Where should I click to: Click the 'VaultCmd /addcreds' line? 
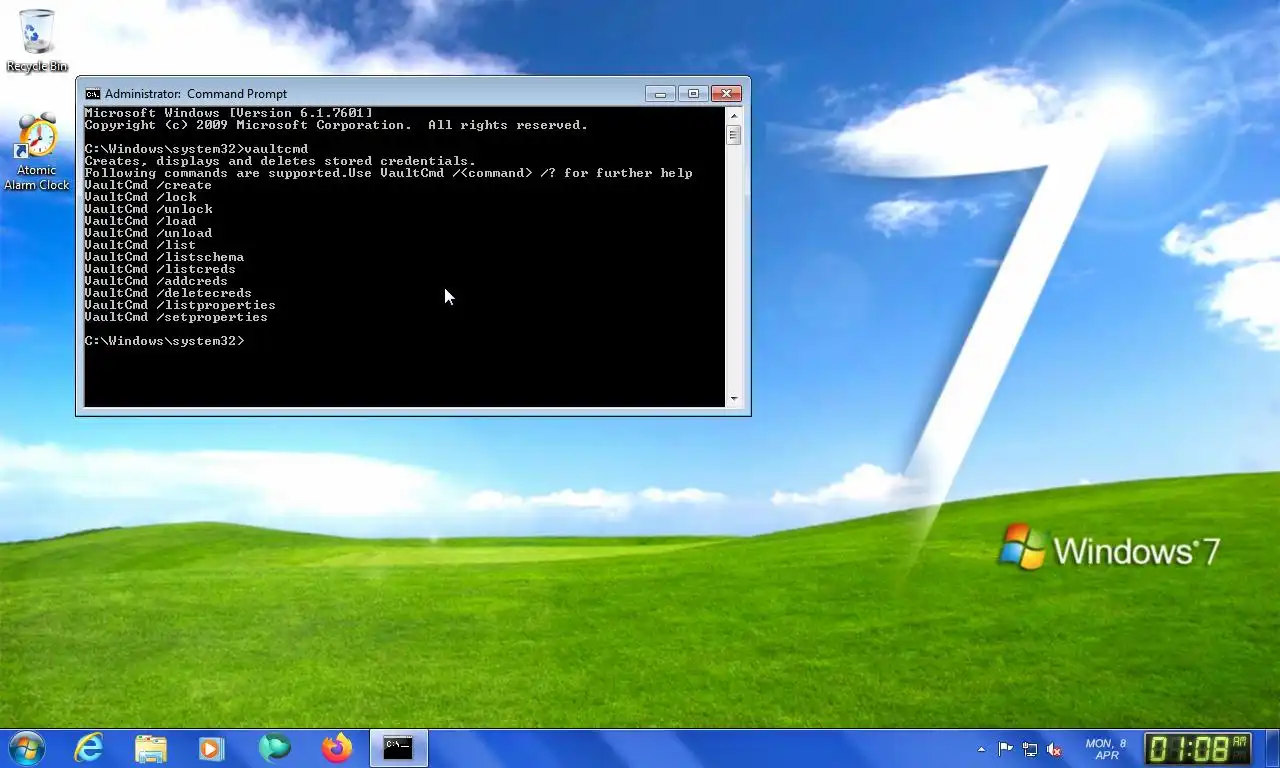[156, 281]
